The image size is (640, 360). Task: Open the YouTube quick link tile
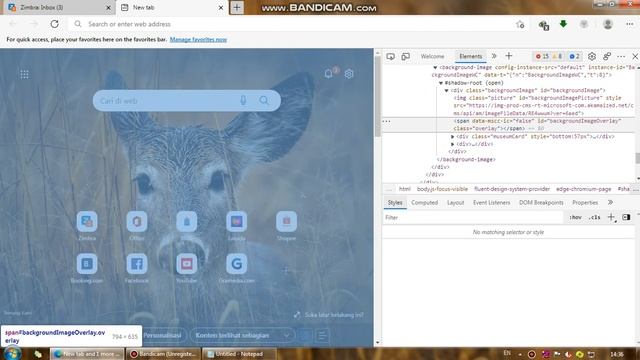click(x=187, y=264)
